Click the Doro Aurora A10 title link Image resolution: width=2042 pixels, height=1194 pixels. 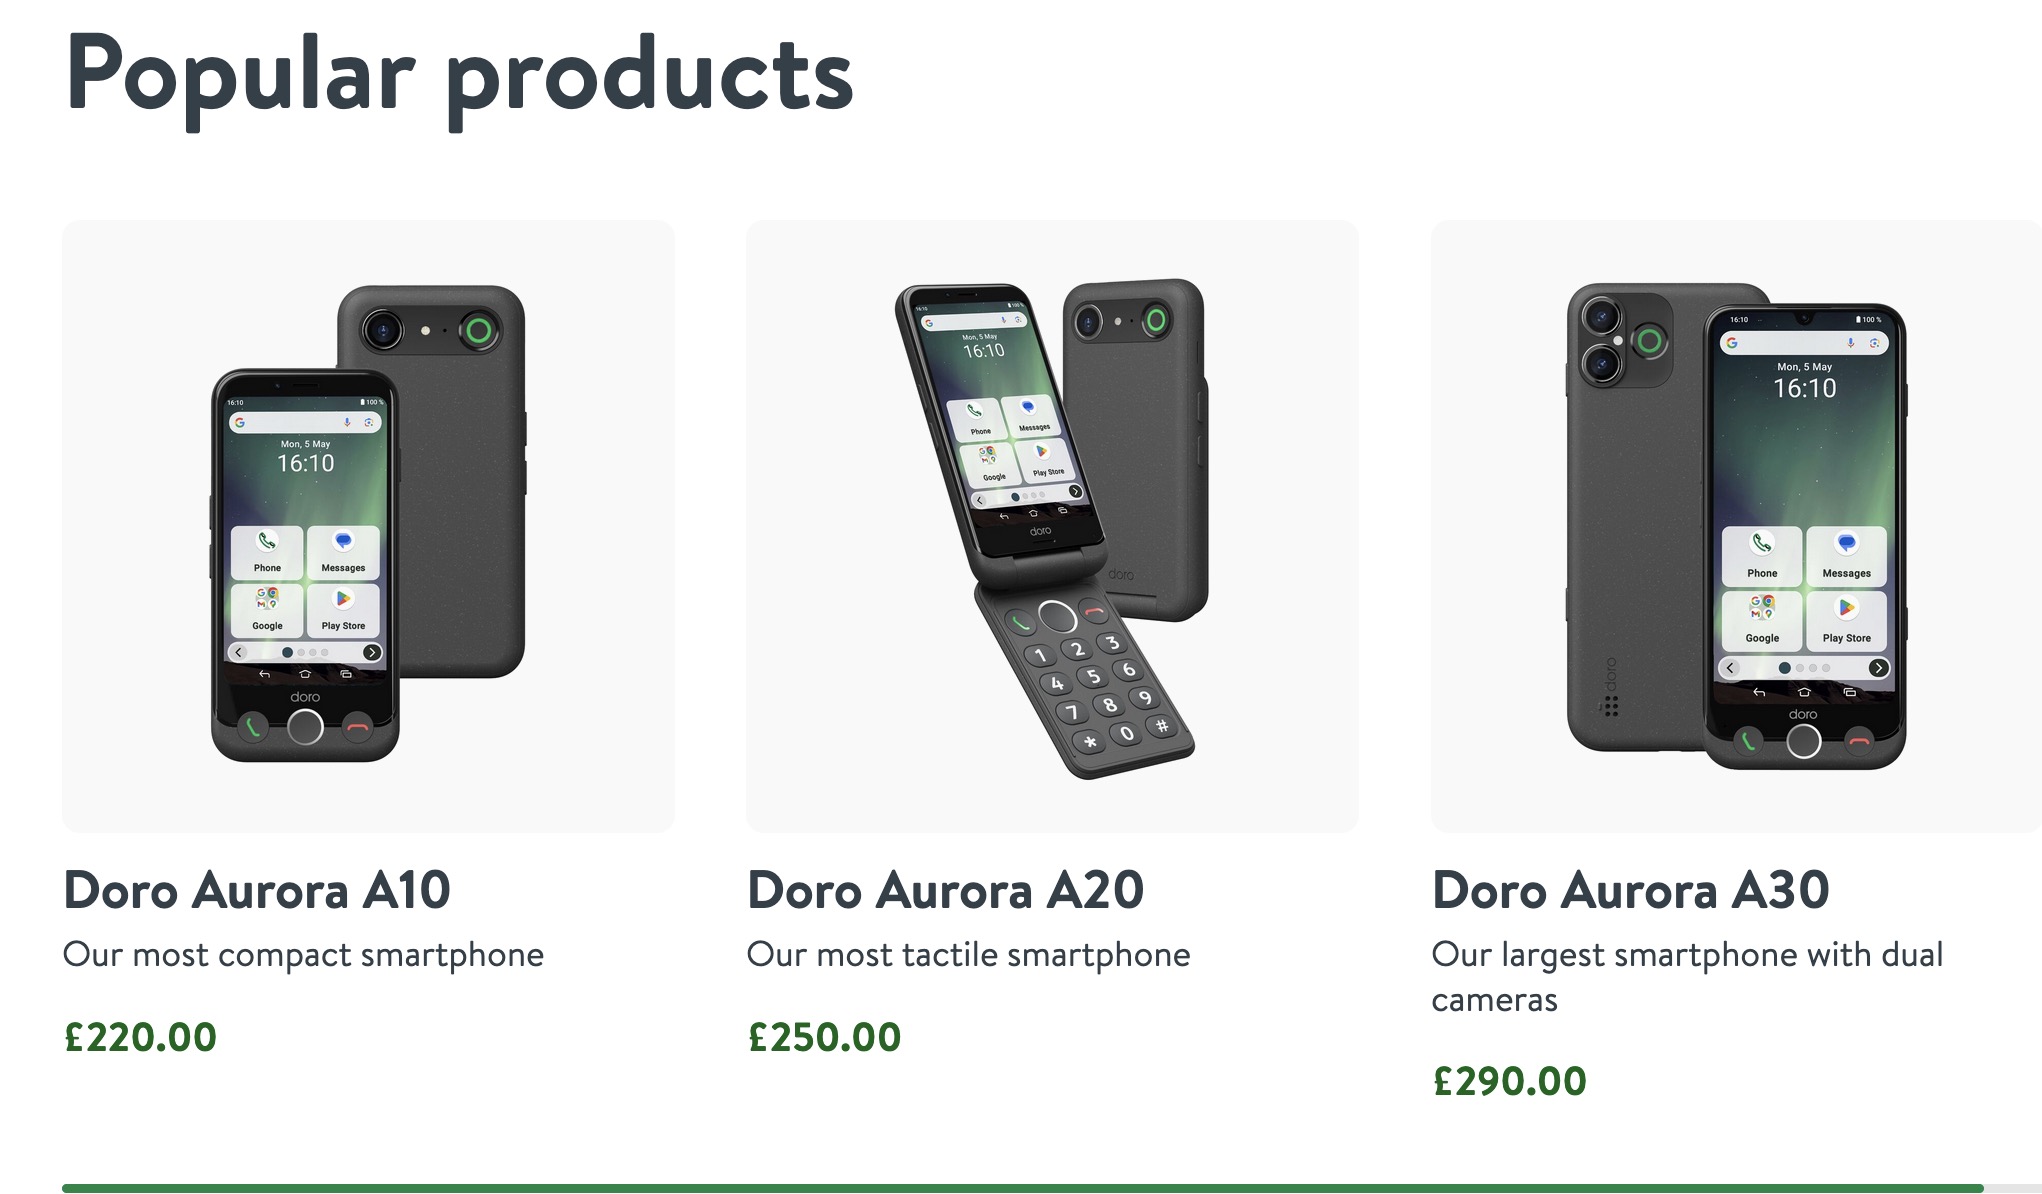(x=257, y=890)
